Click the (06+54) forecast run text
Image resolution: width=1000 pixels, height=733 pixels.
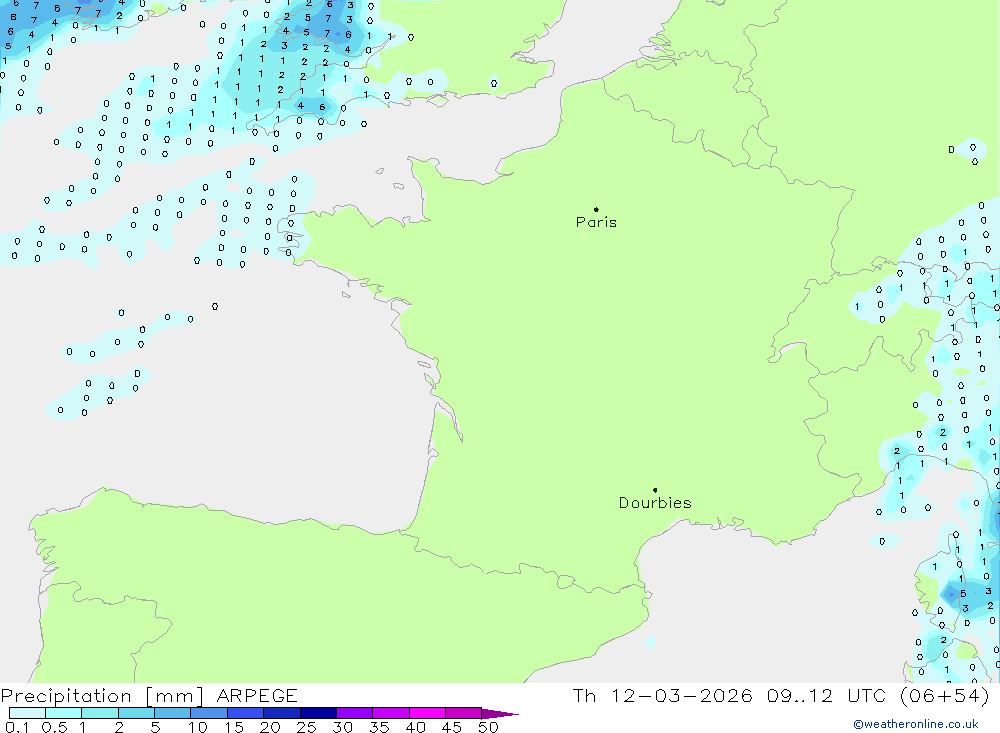tap(945, 695)
